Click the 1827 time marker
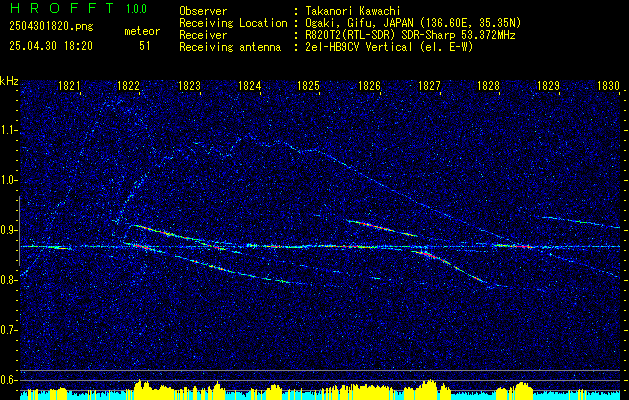The height and width of the screenshot is (400, 629). point(429,85)
